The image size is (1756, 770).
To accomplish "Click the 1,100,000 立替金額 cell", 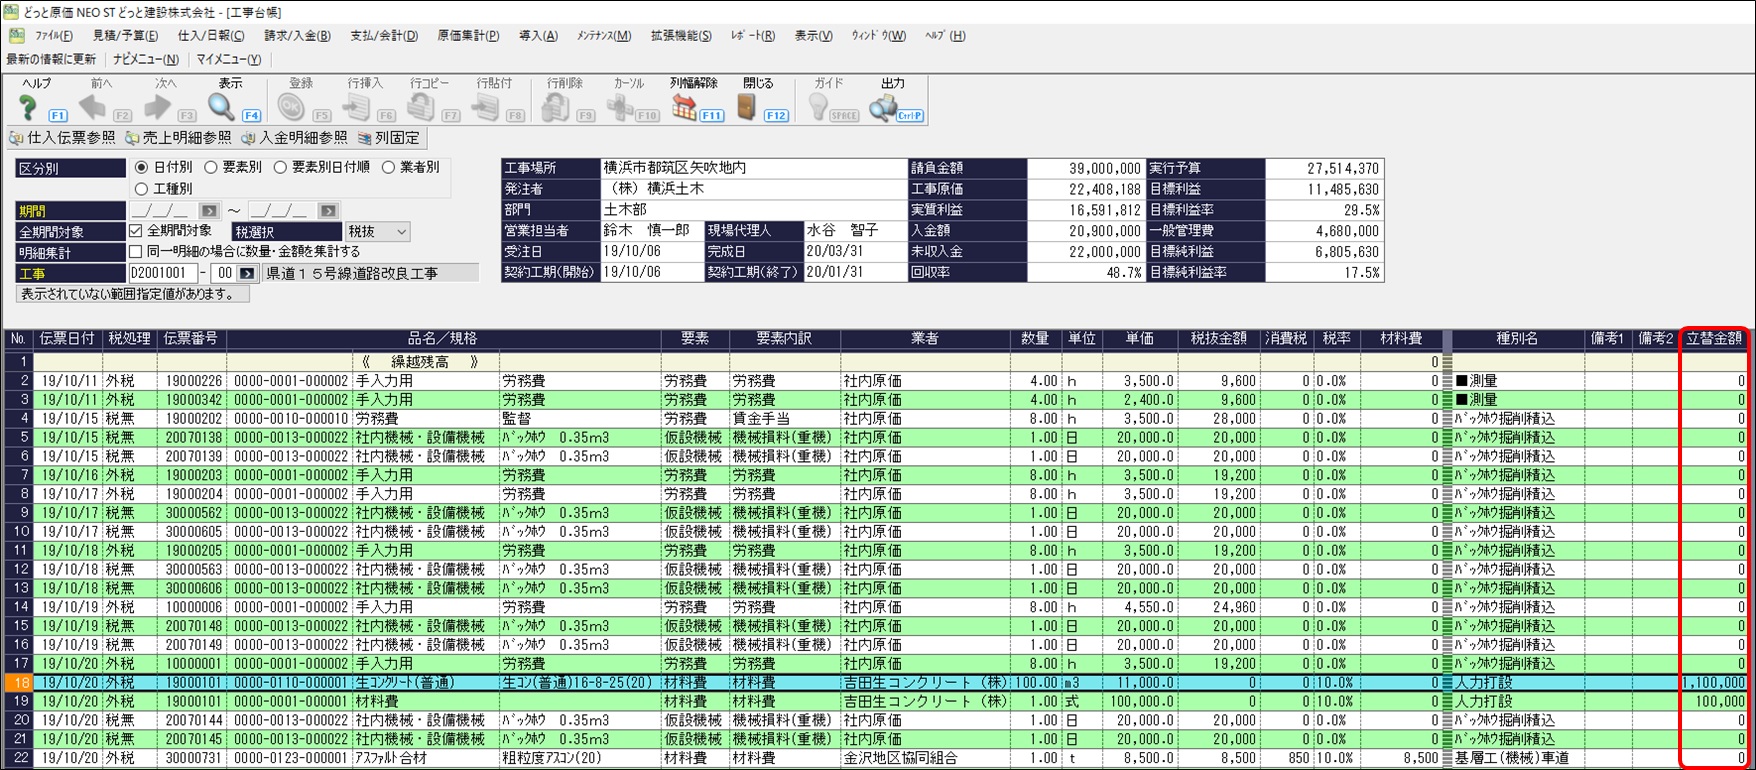I will [1714, 682].
